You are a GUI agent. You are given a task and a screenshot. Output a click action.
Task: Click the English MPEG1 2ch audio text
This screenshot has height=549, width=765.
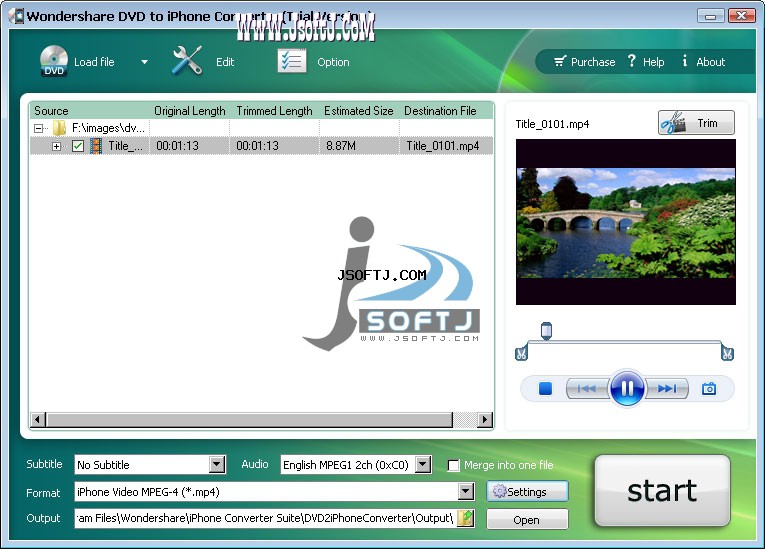[x=345, y=465]
